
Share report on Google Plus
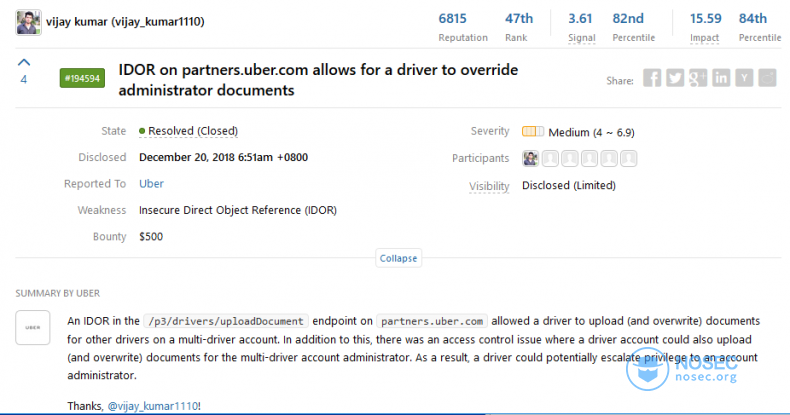point(698,79)
